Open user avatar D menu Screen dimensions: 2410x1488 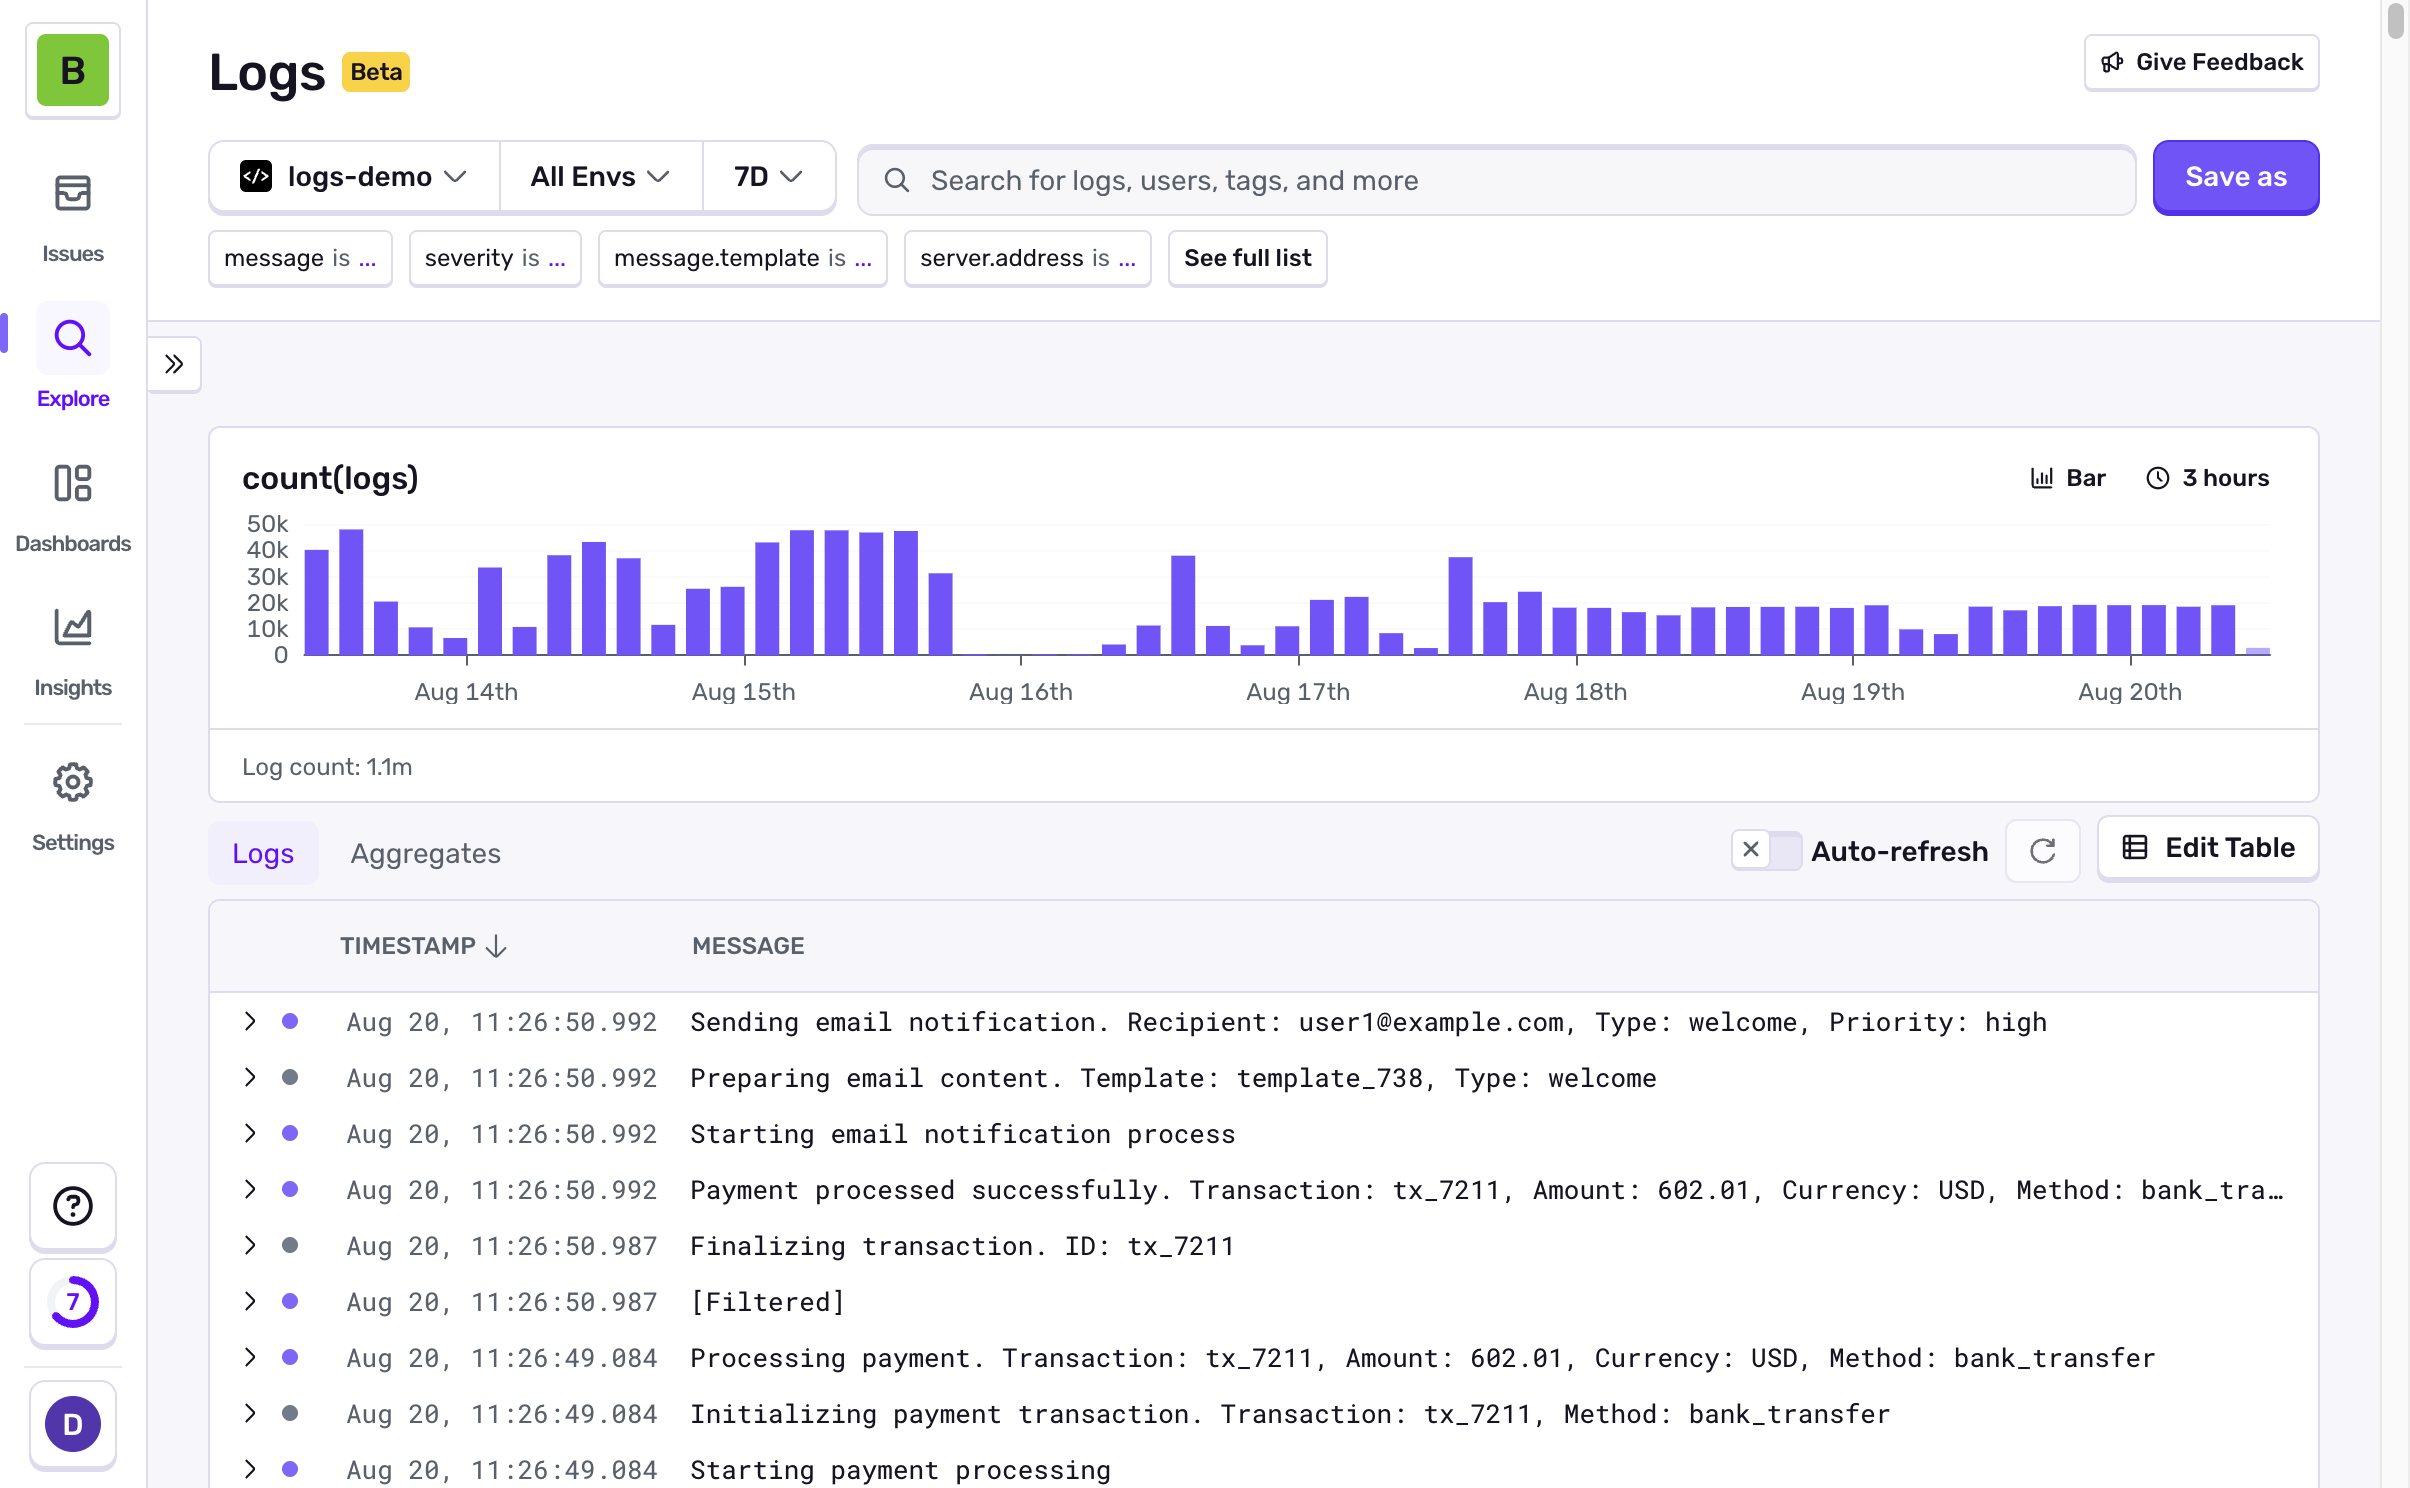point(72,1424)
